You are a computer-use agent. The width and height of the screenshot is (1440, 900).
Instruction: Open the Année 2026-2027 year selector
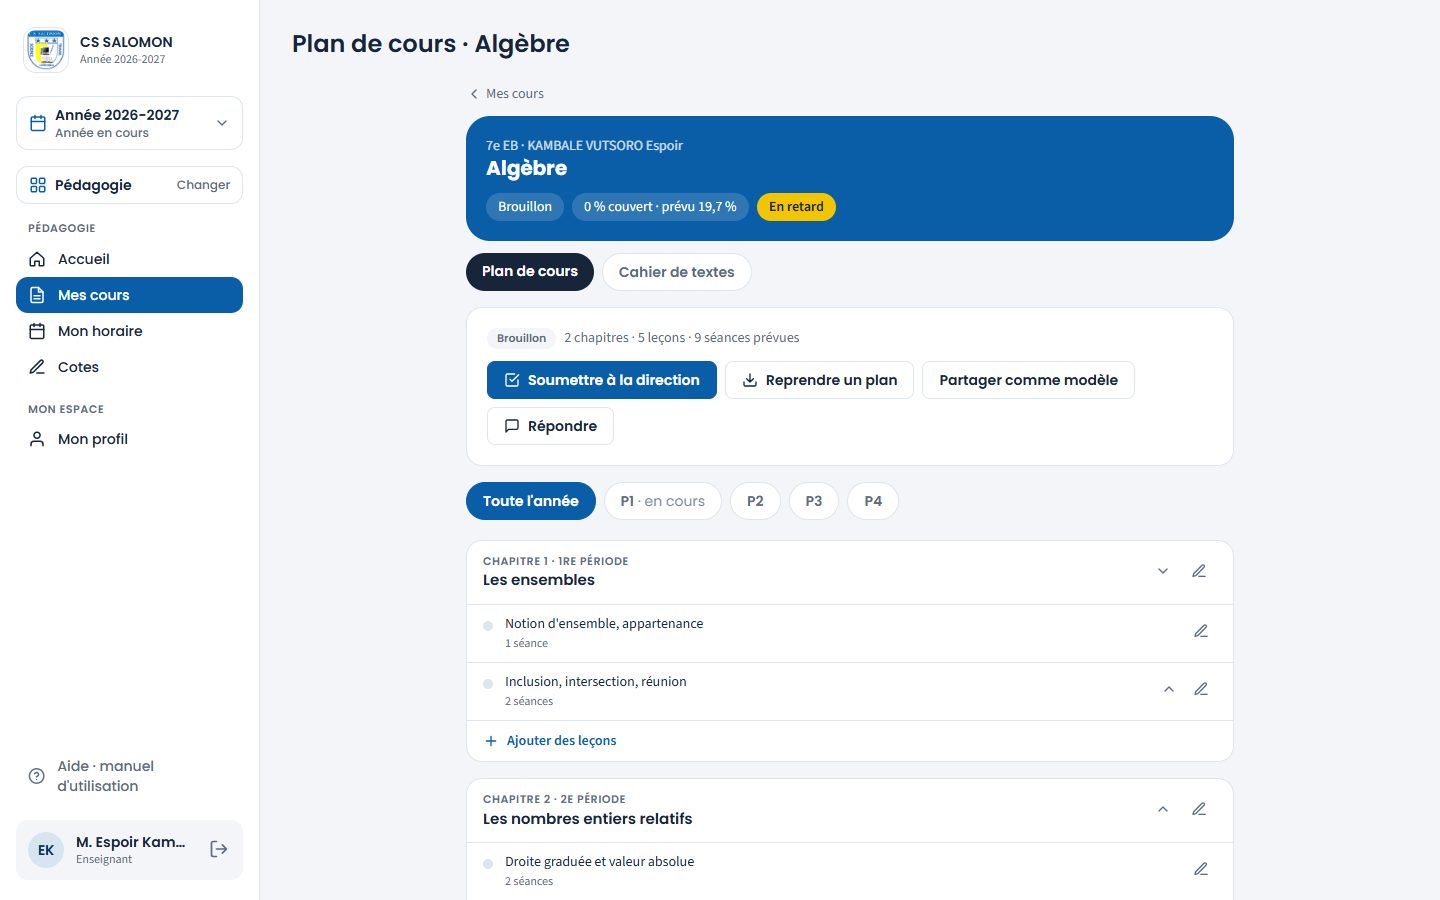click(129, 123)
